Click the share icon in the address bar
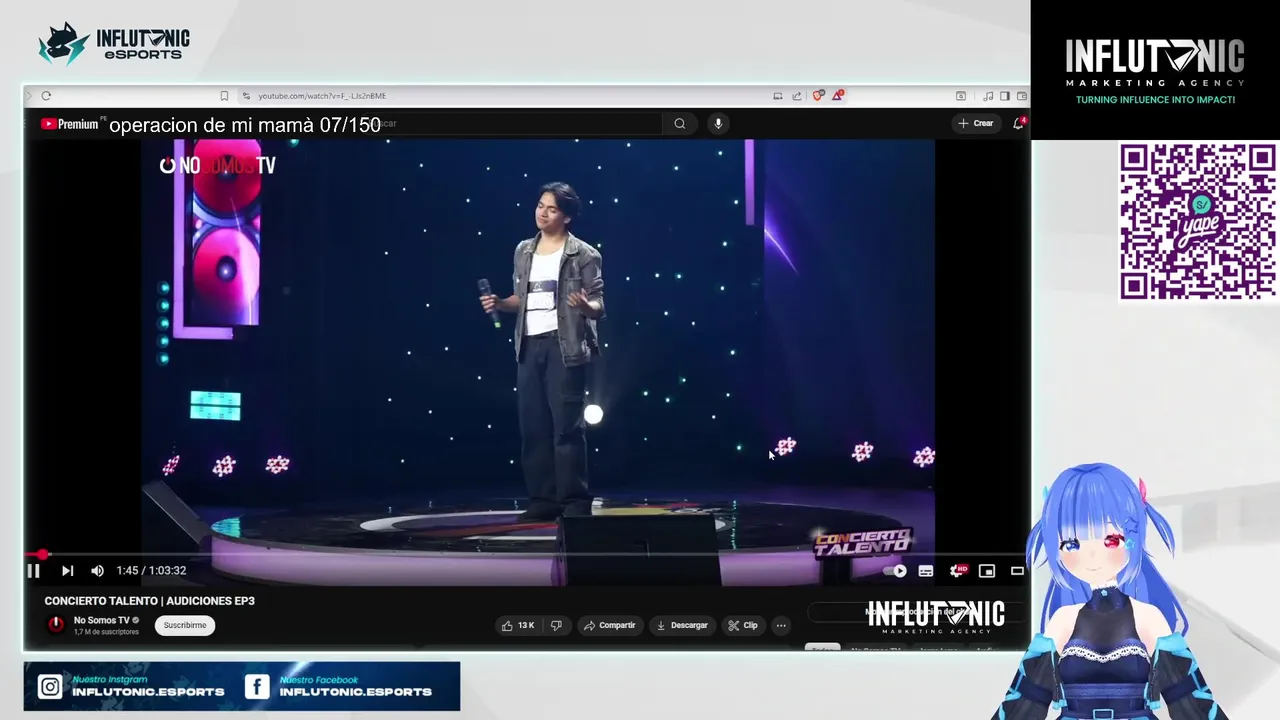The height and width of the screenshot is (720, 1280). (x=797, y=96)
